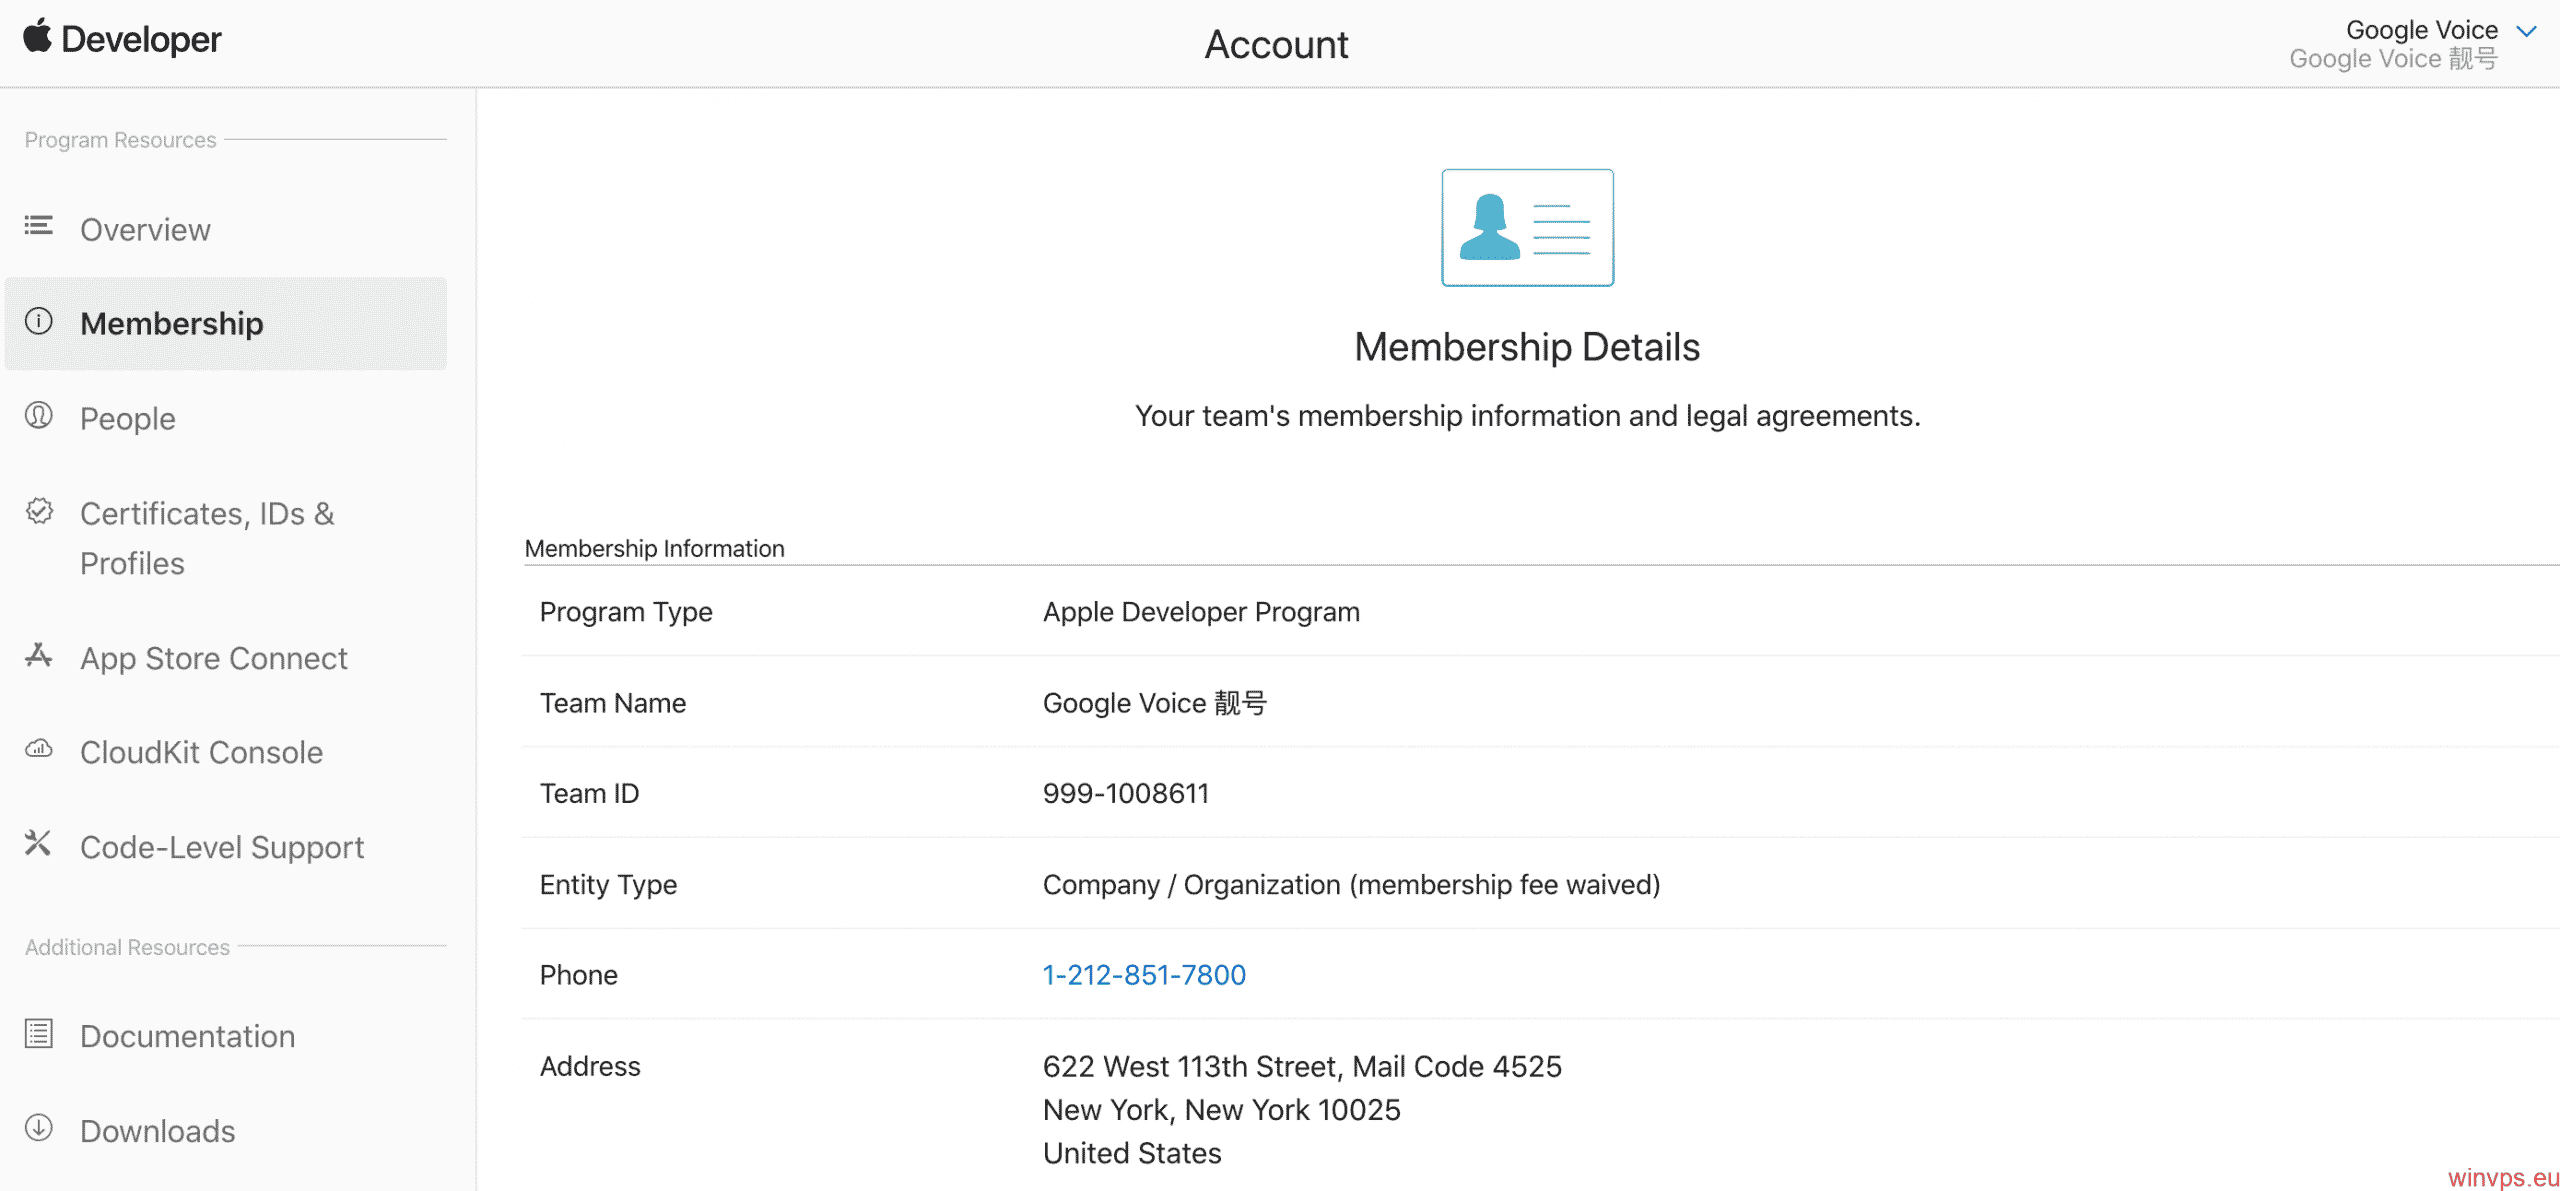Image resolution: width=2560 pixels, height=1191 pixels.
Task: Open the Account page header
Action: (x=1276, y=44)
